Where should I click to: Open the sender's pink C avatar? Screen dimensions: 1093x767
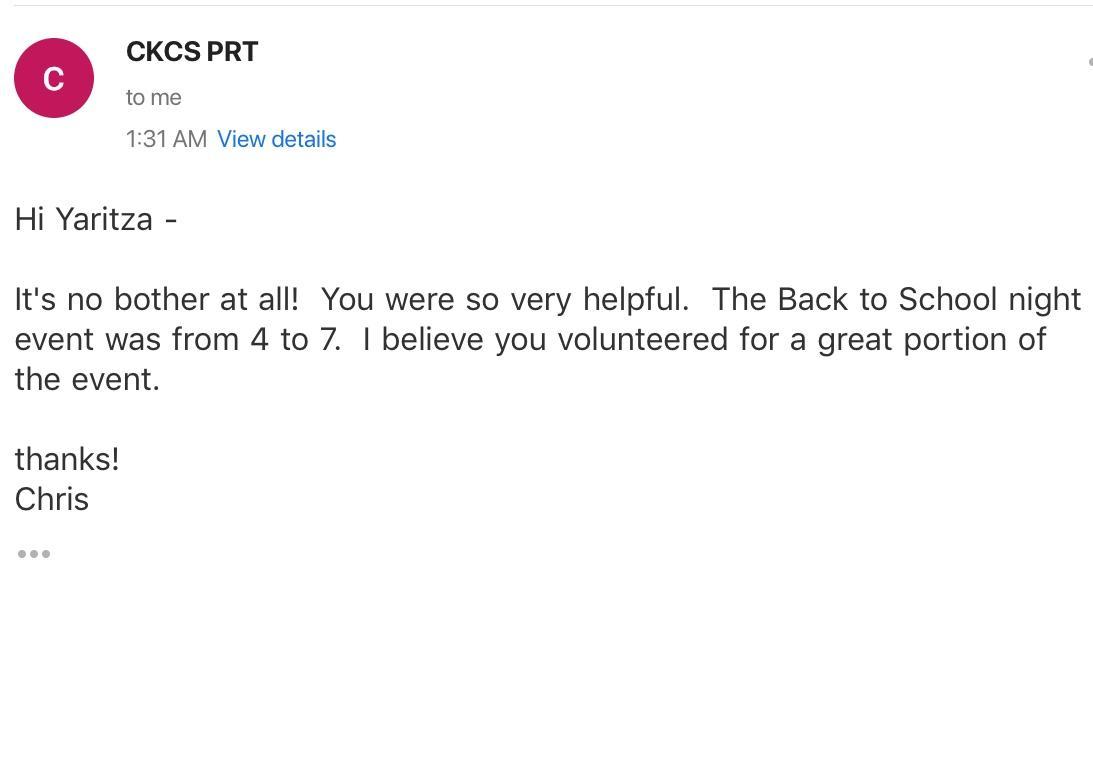click(x=54, y=78)
